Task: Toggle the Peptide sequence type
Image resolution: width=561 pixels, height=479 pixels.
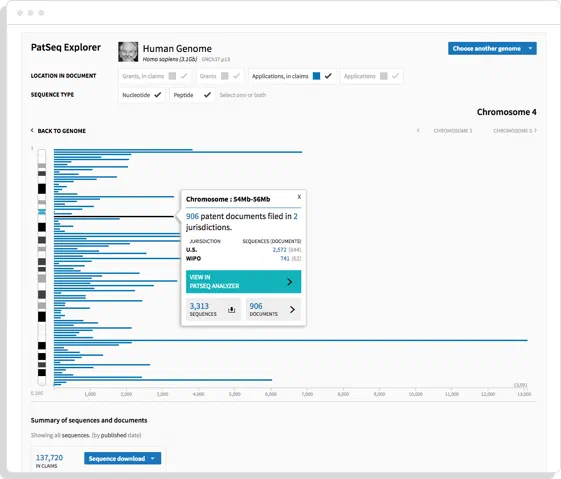Action: 192,95
